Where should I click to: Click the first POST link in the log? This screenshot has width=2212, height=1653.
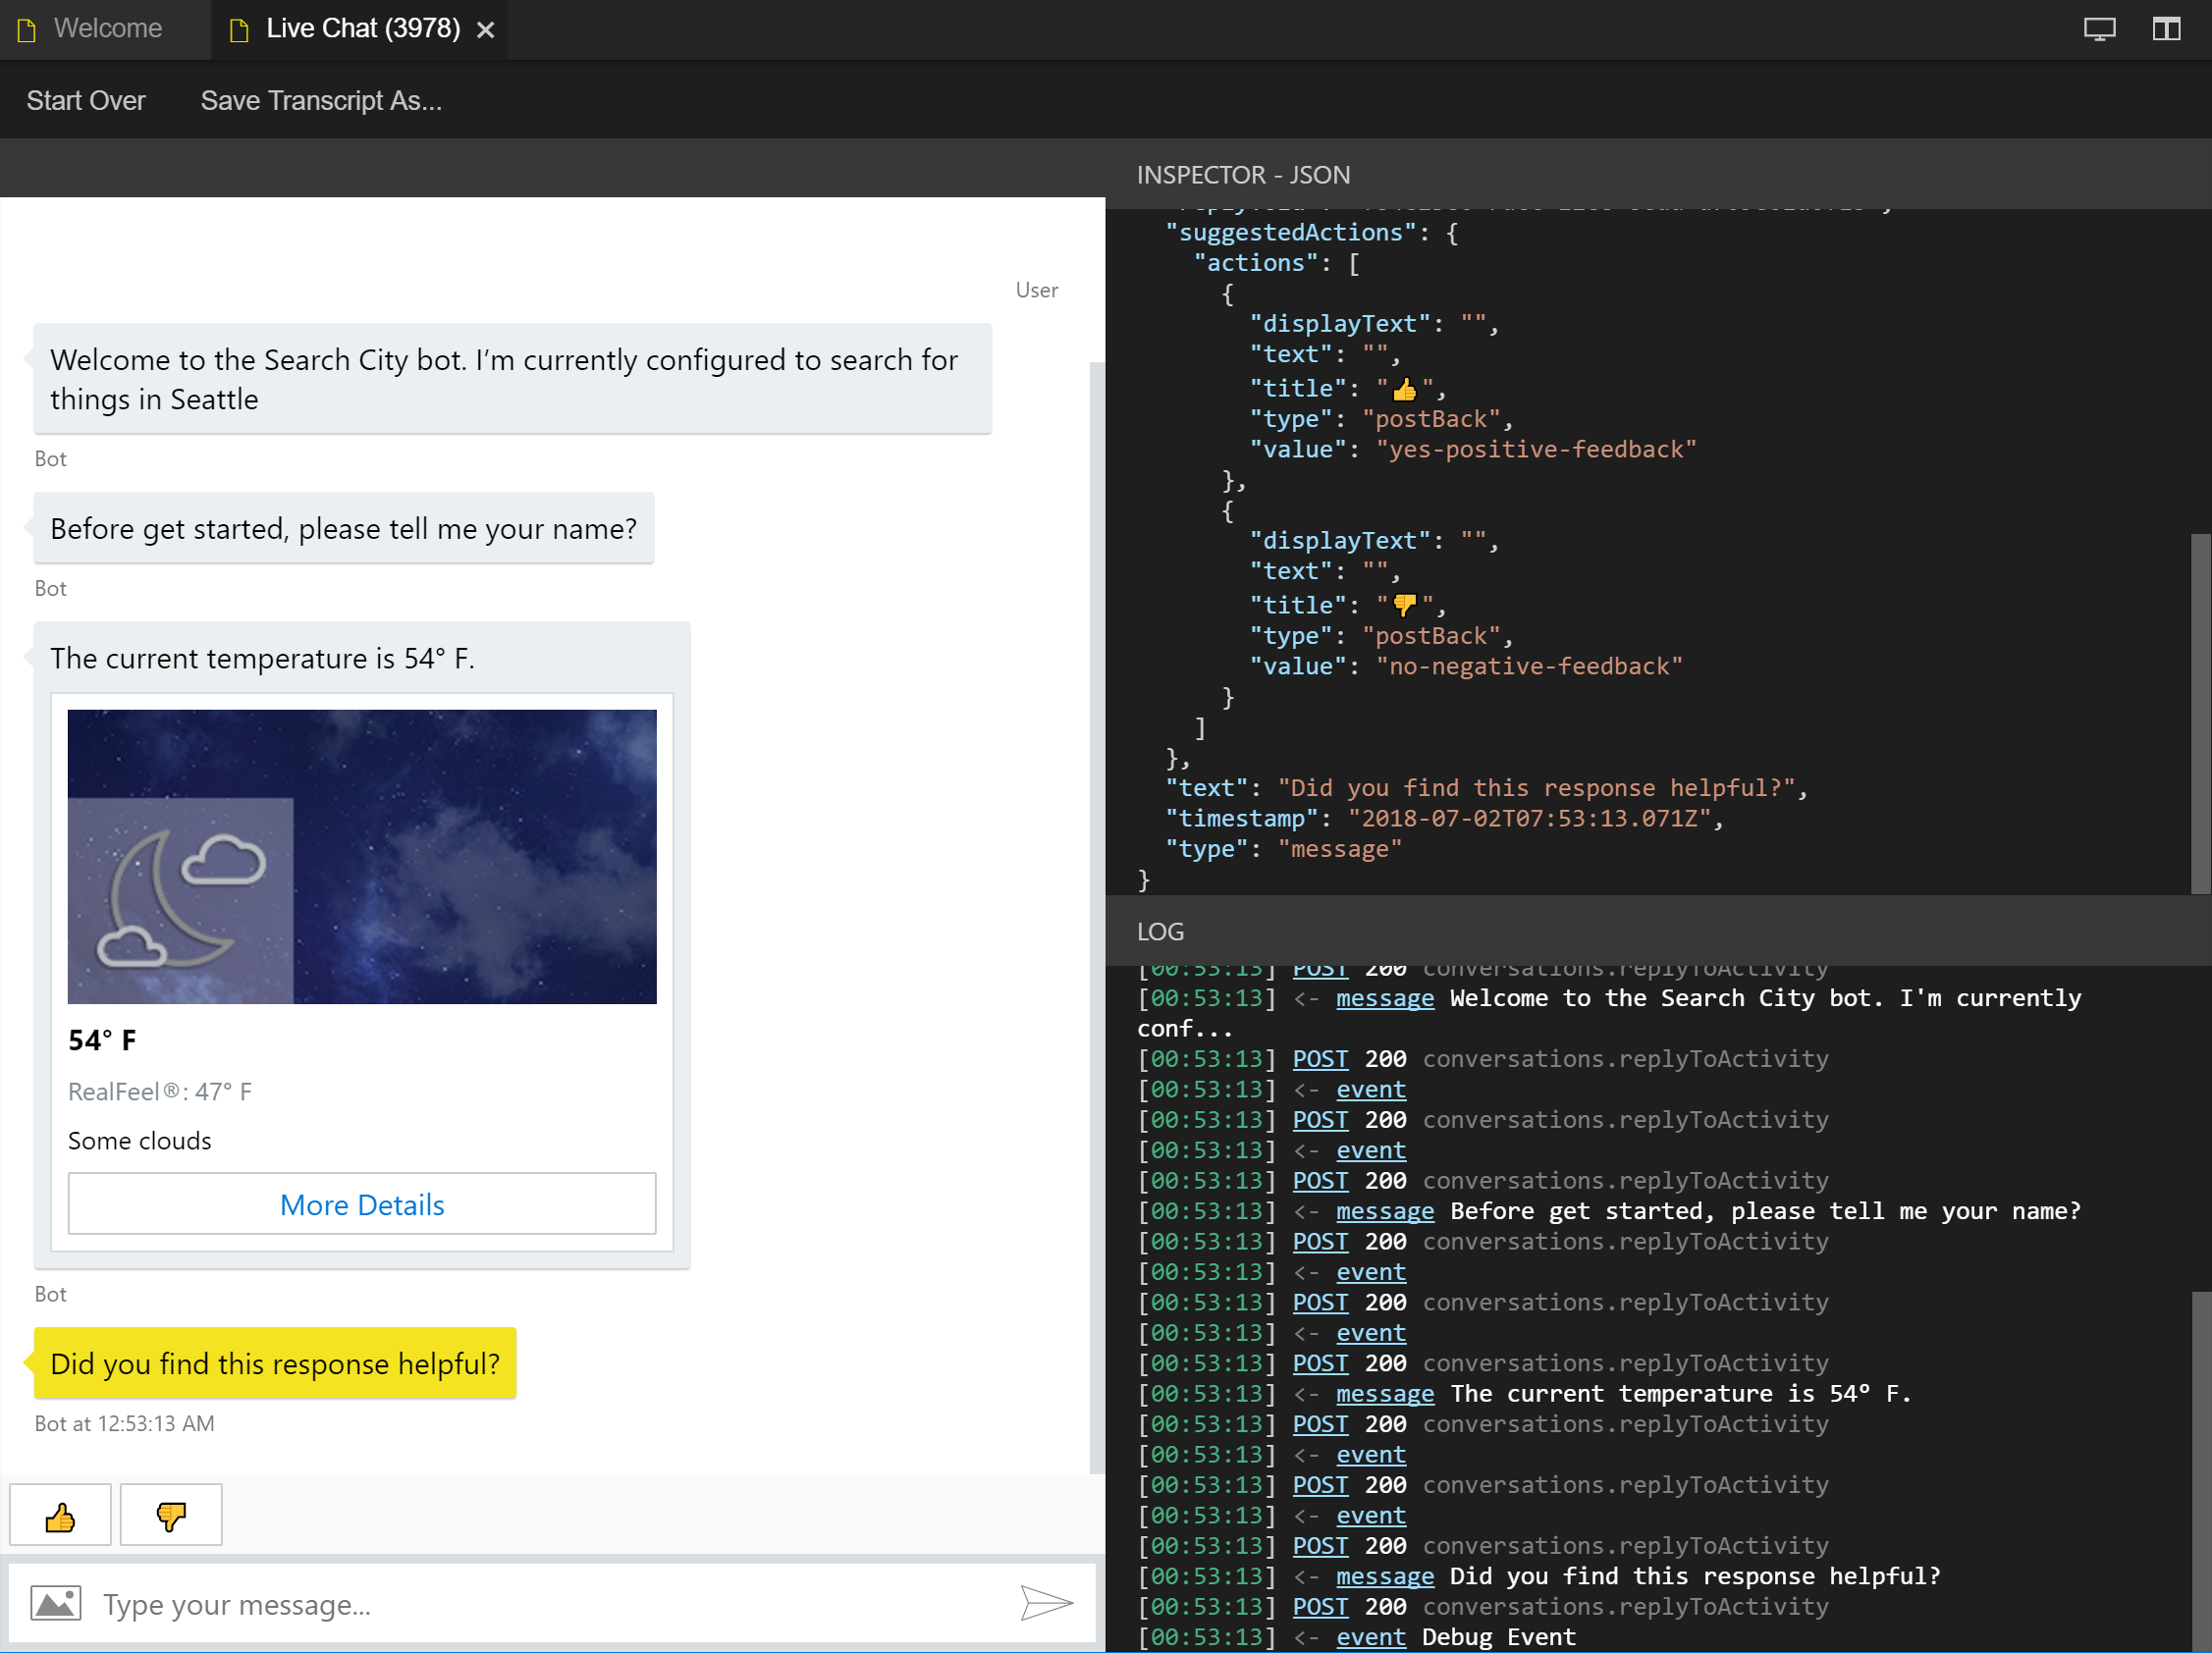(1320, 968)
